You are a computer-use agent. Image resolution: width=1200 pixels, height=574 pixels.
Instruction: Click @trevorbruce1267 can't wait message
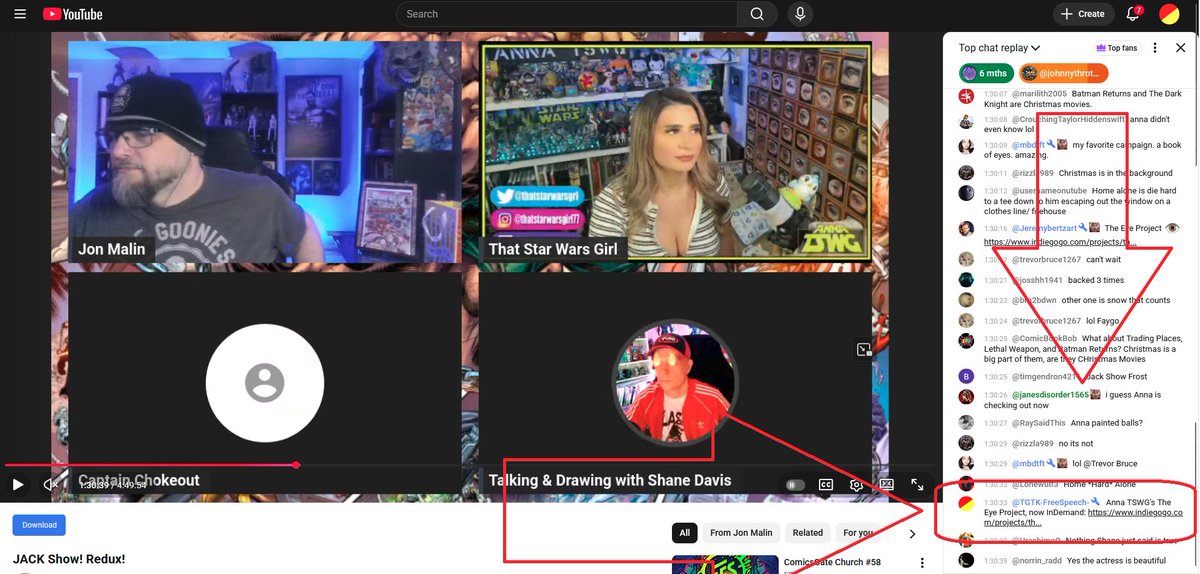1104,259
